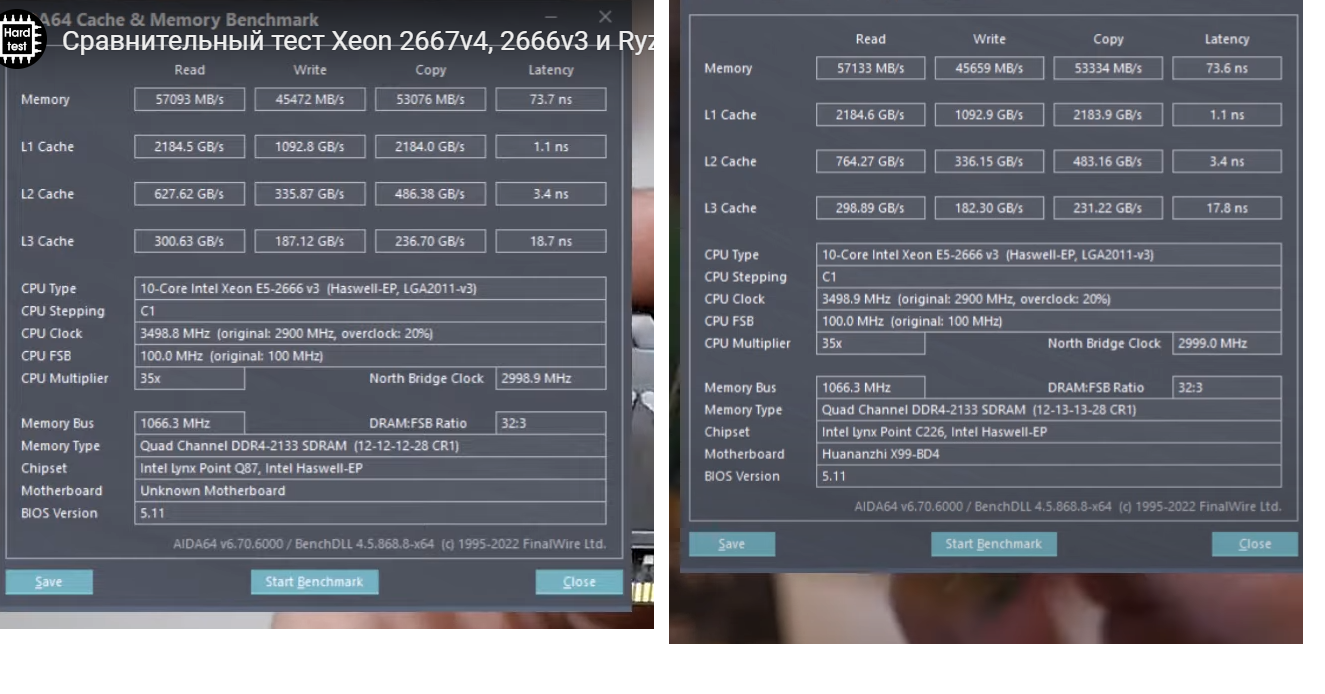Image resolution: width=1325 pixels, height=694 pixels.
Task: Click North Bridge Clock value 2999.0 MHz
Action: [1227, 343]
